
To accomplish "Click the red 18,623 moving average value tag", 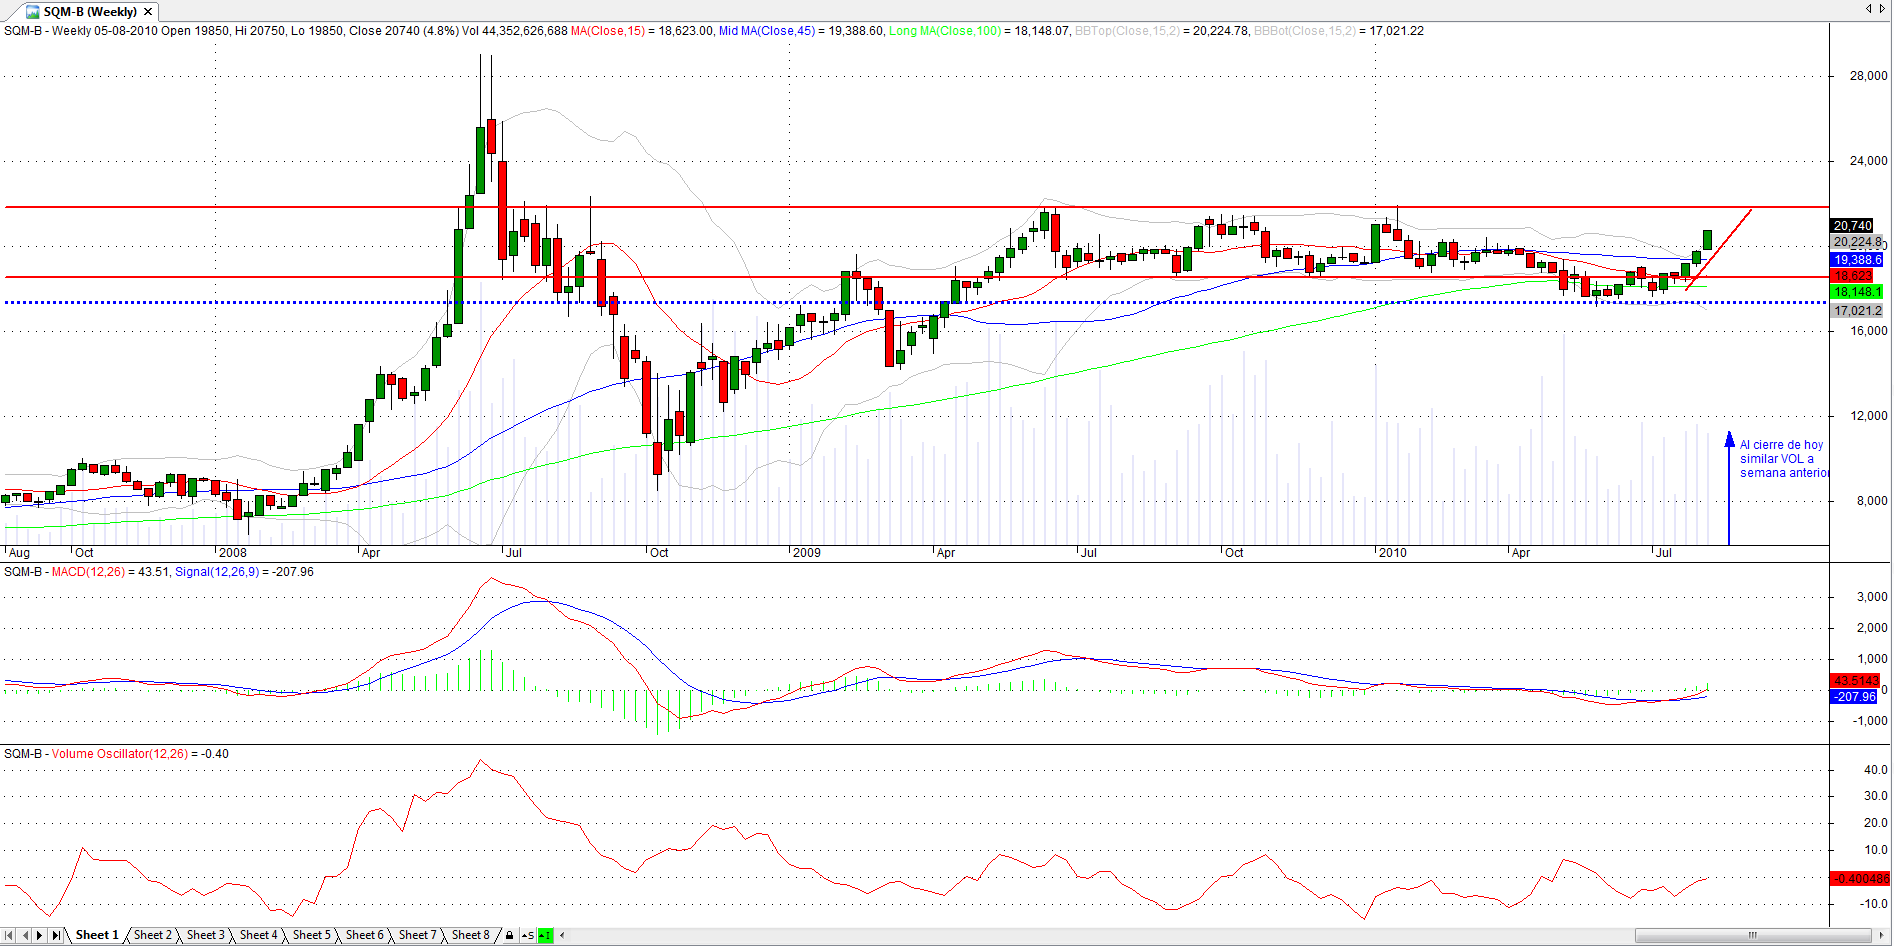I will click(1852, 276).
